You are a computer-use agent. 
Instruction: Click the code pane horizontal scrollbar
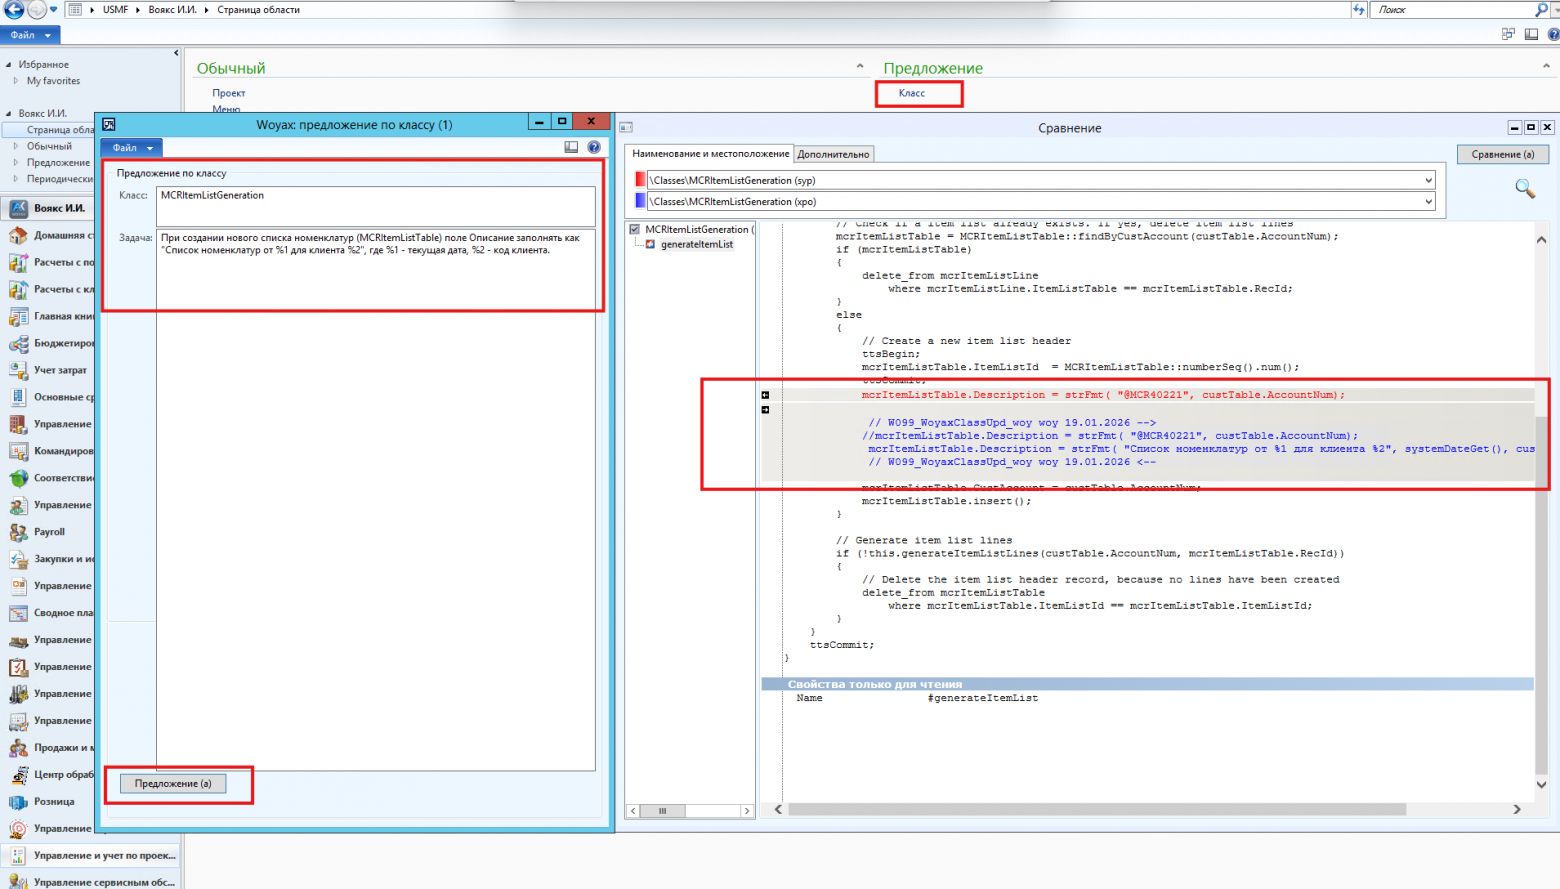click(1097, 809)
